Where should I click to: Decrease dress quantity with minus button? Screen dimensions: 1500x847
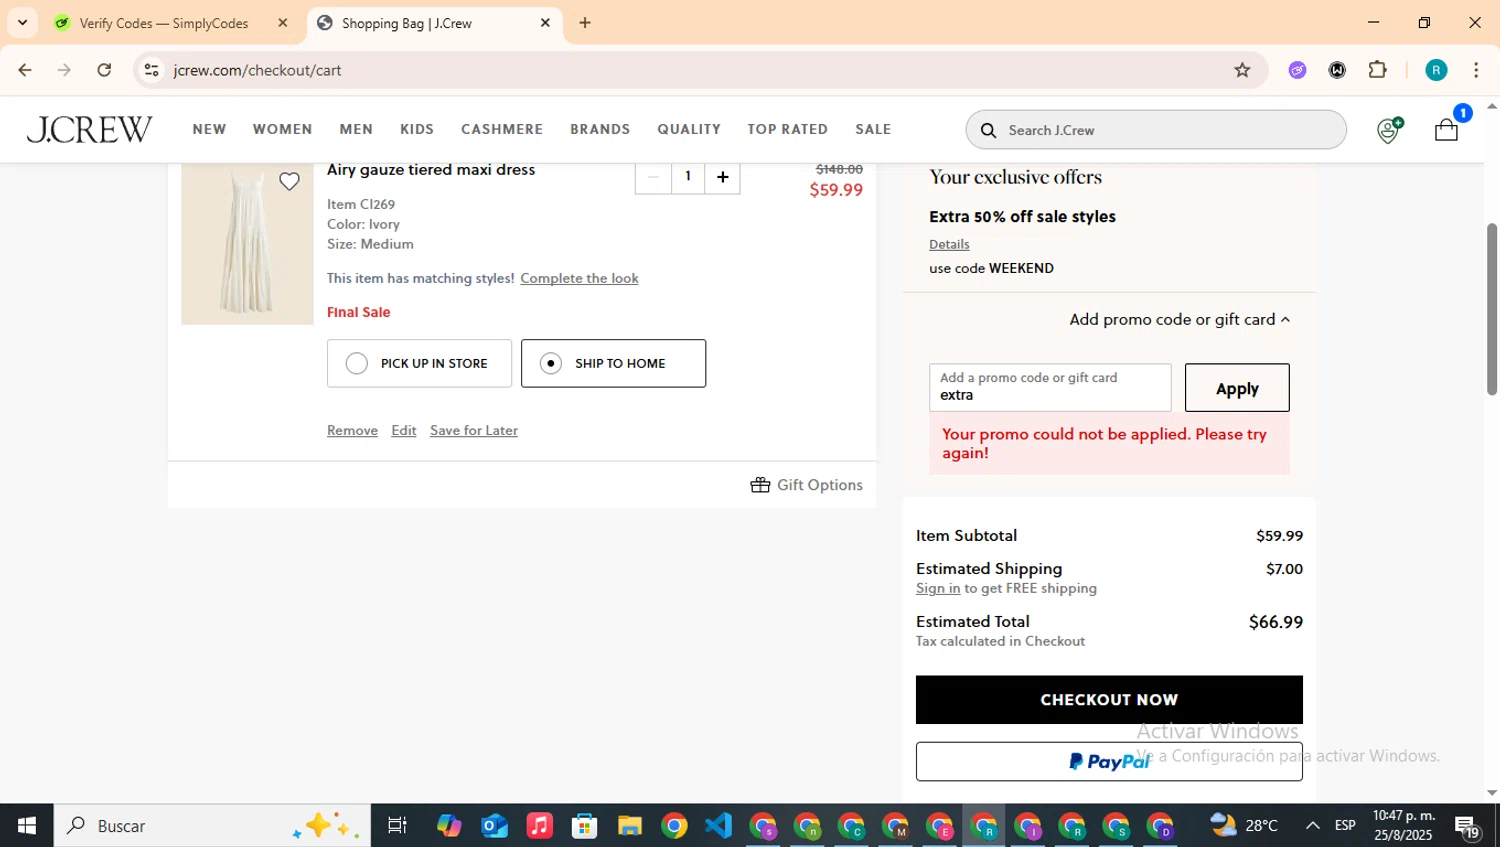(x=653, y=177)
